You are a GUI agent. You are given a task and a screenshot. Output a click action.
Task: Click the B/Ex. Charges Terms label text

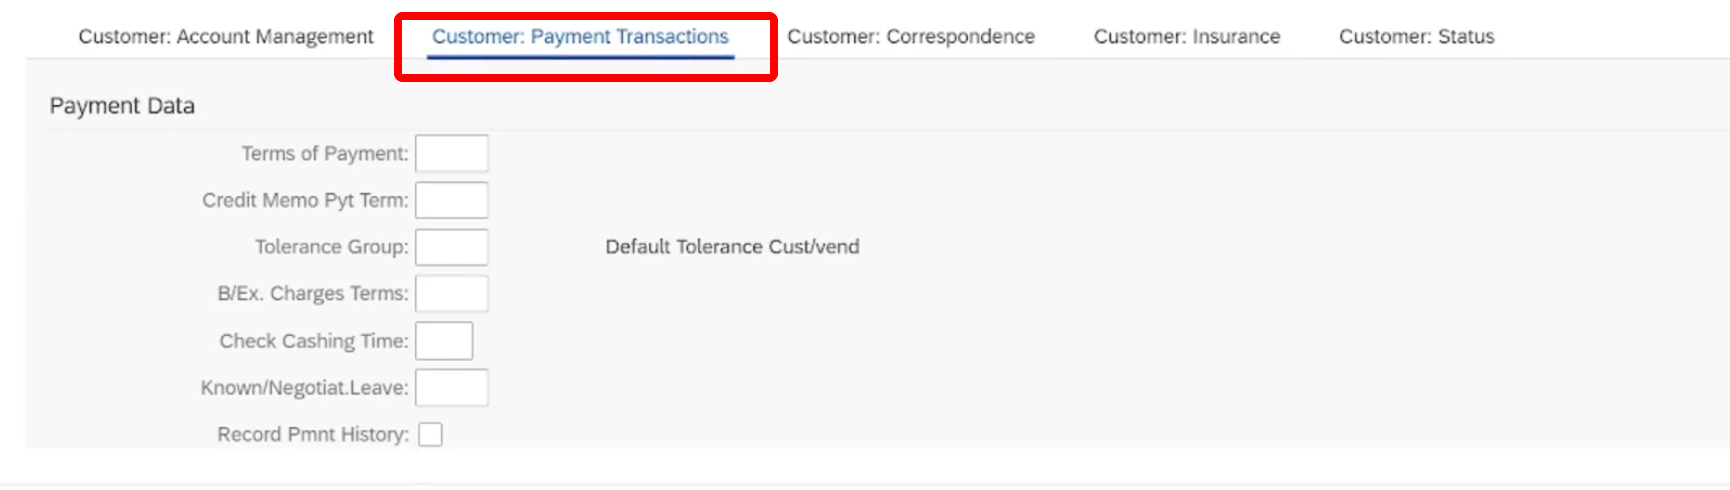pyautogui.click(x=313, y=294)
